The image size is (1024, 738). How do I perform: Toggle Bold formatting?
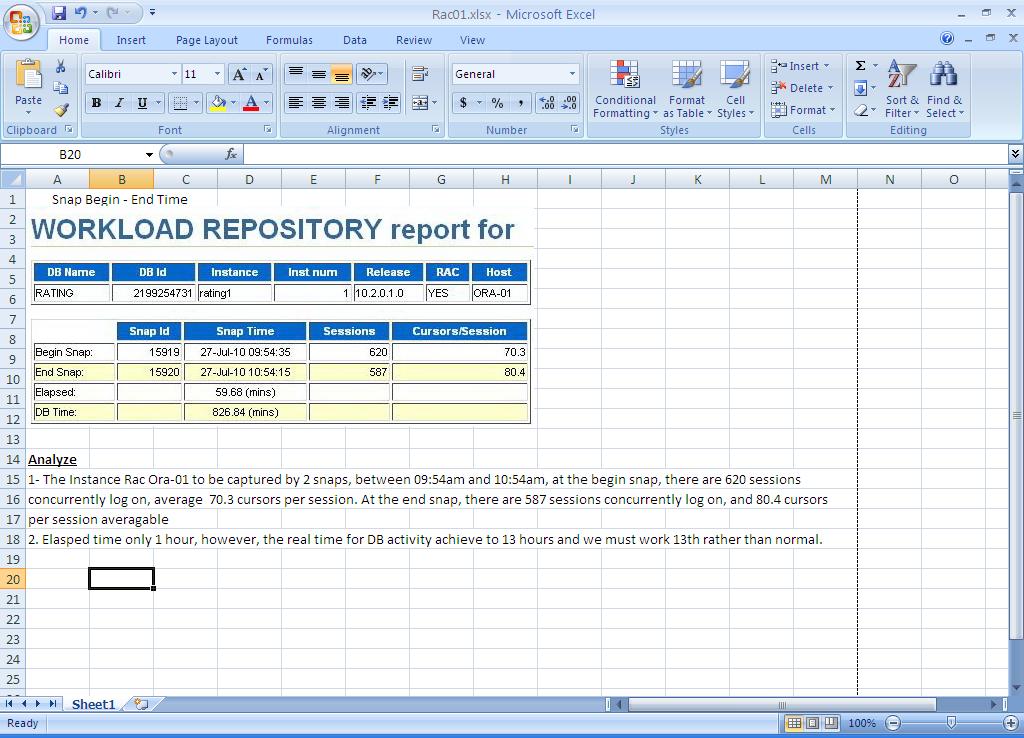click(96, 103)
